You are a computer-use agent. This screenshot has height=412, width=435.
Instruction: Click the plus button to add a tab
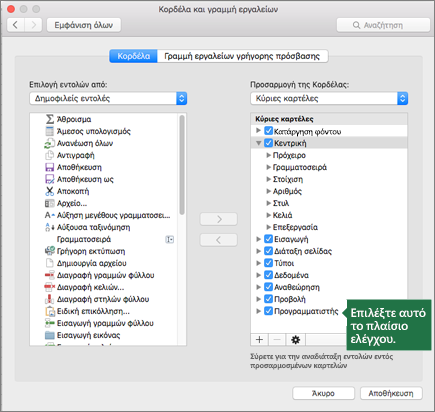pos(259,340)
